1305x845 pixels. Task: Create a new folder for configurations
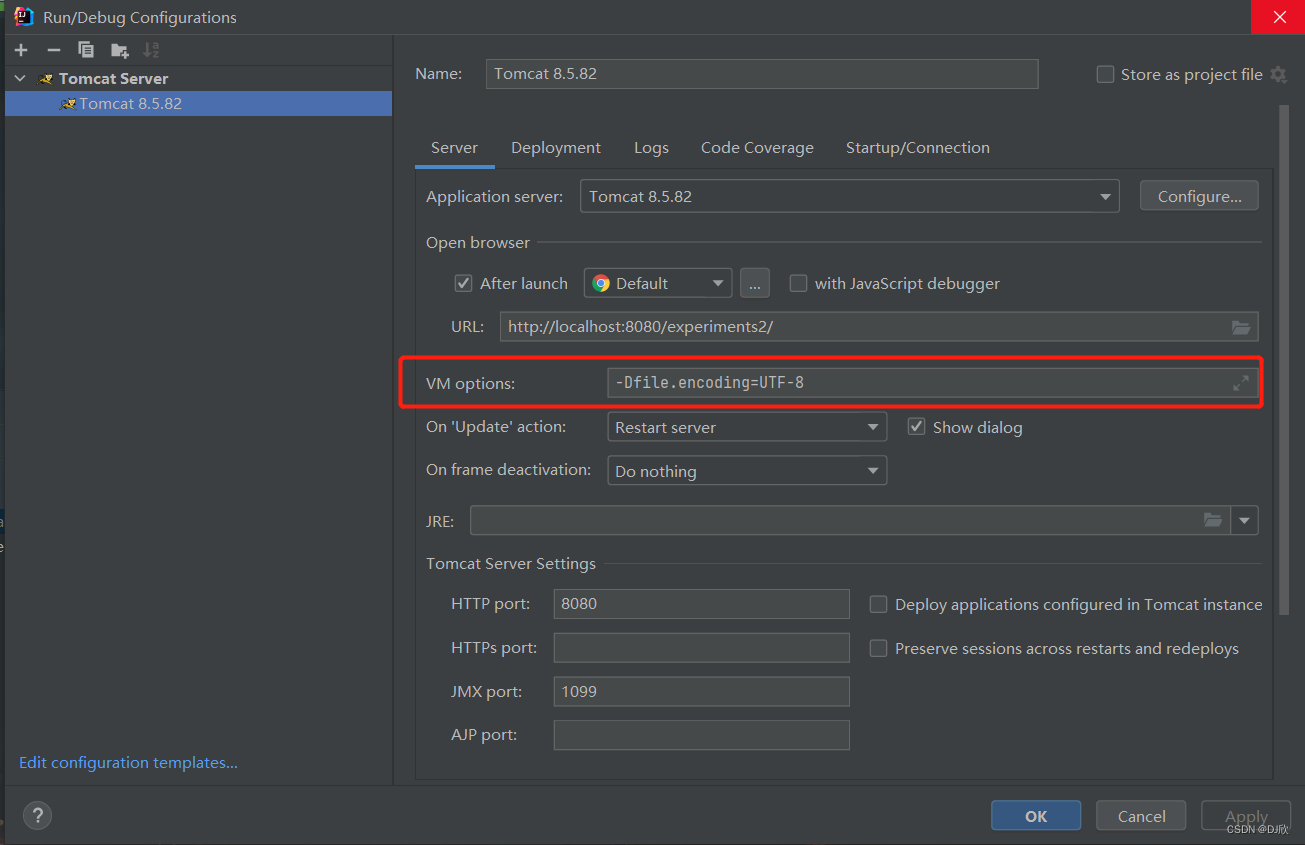(120, 50)
